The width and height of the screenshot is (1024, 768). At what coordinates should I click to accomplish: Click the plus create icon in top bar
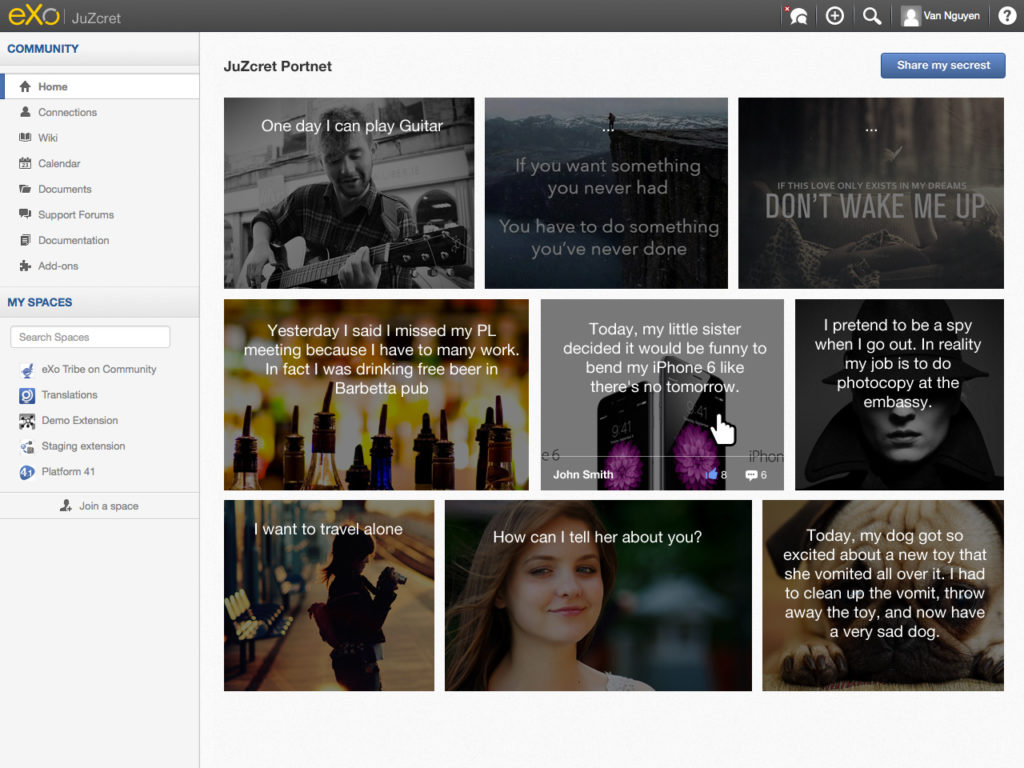[835, 16]
